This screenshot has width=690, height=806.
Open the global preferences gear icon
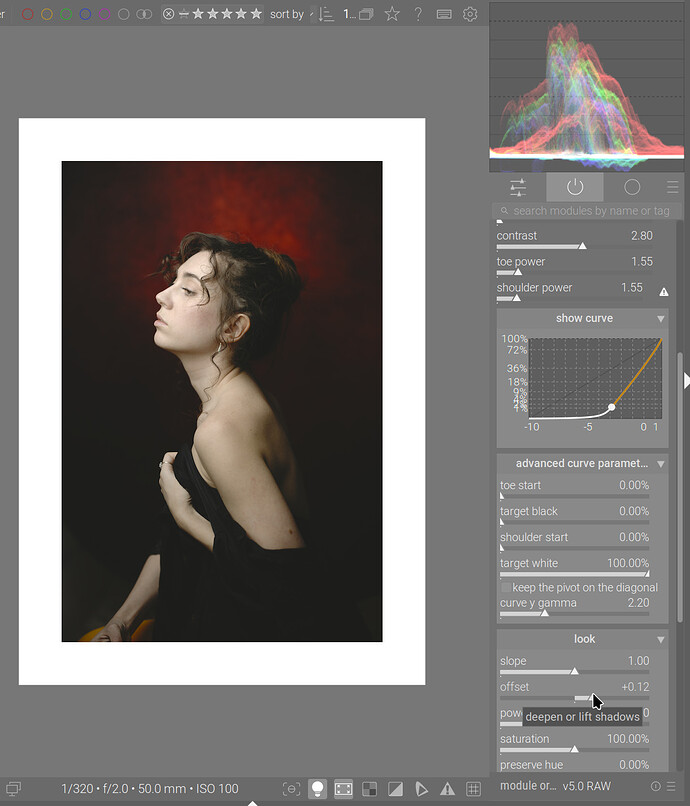coord(470,14)
